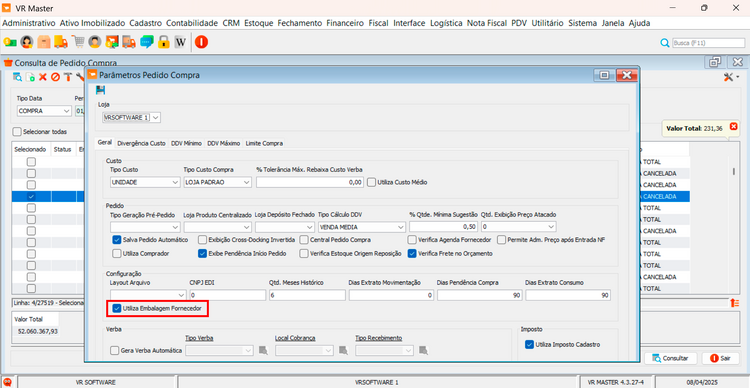Click the red X delete icon in Consulta toolbar

pos(43,77)
